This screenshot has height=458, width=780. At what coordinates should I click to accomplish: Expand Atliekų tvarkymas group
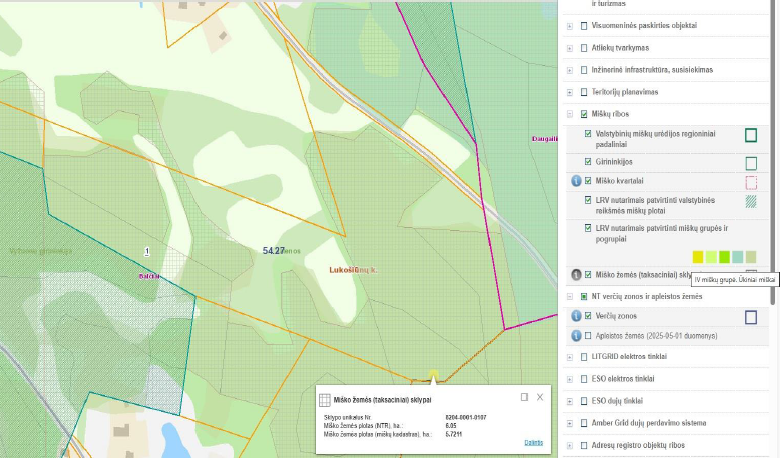click(x=570, y=48)
